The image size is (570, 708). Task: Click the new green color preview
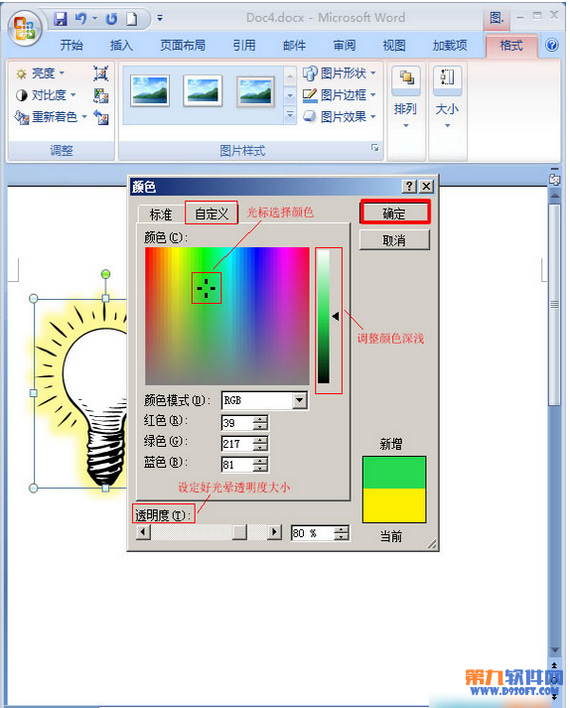click(x=394, y=473)
